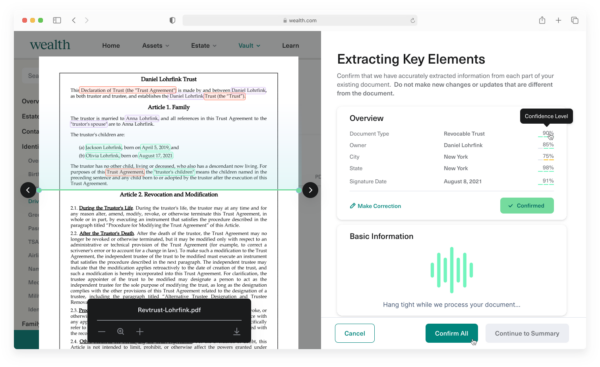This screenshot has height=367, width=600.
Task: Reset zoom with magnifier icon
Action: pos(121,331)
